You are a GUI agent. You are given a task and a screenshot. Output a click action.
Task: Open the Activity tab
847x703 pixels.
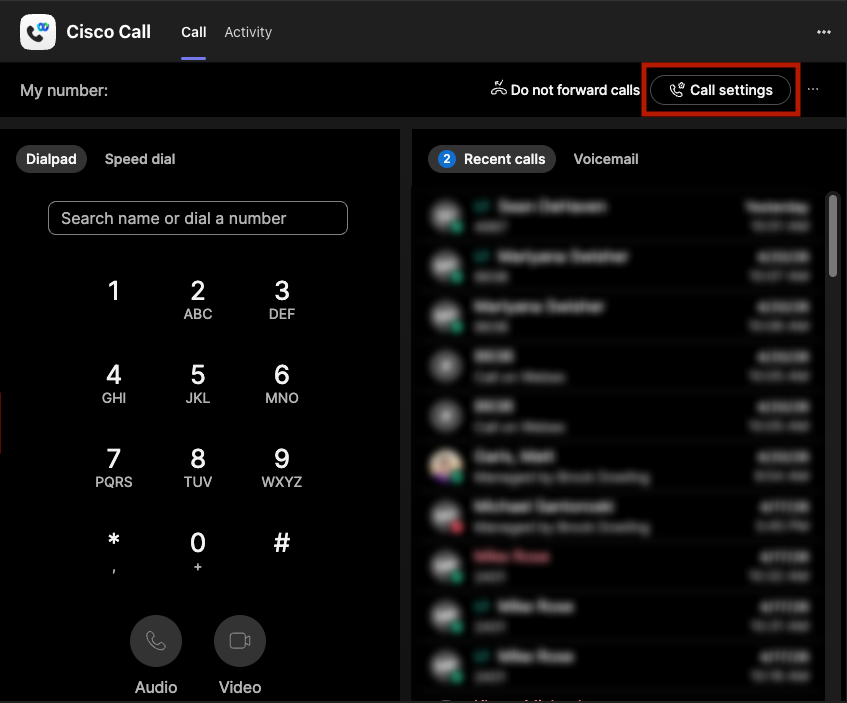(248, 32)
